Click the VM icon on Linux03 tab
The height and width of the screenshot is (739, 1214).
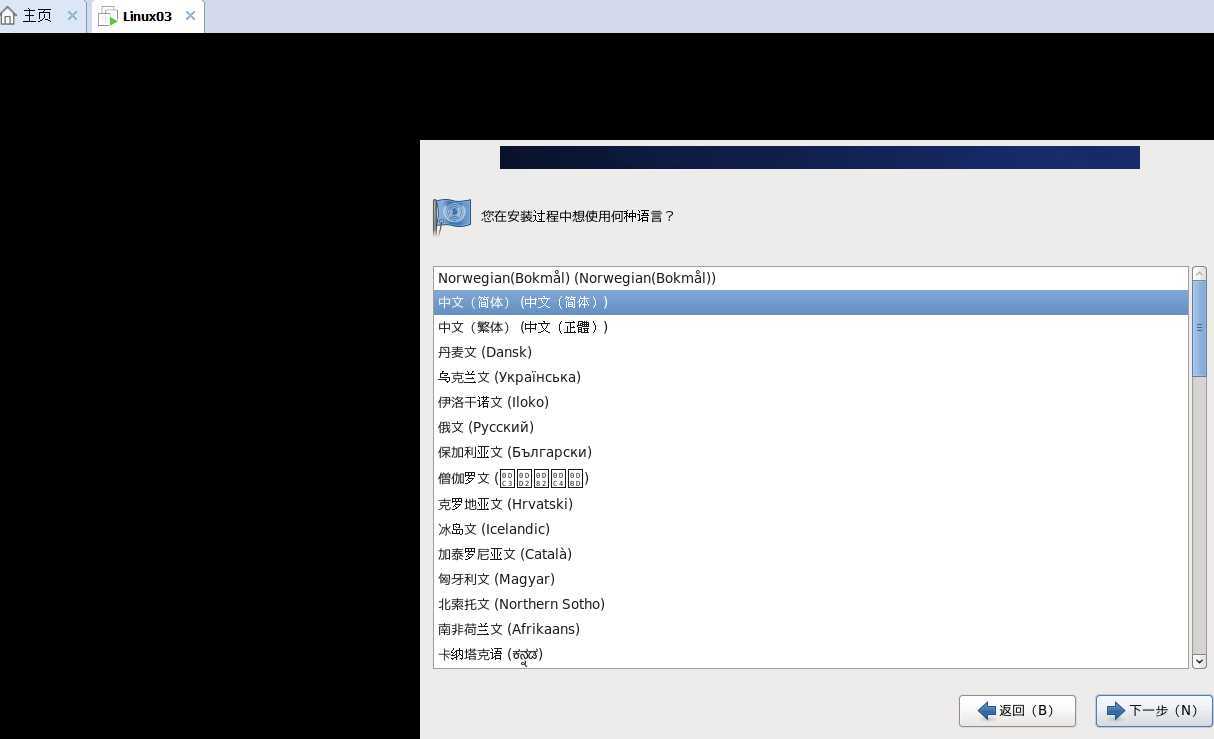(108, 17)
